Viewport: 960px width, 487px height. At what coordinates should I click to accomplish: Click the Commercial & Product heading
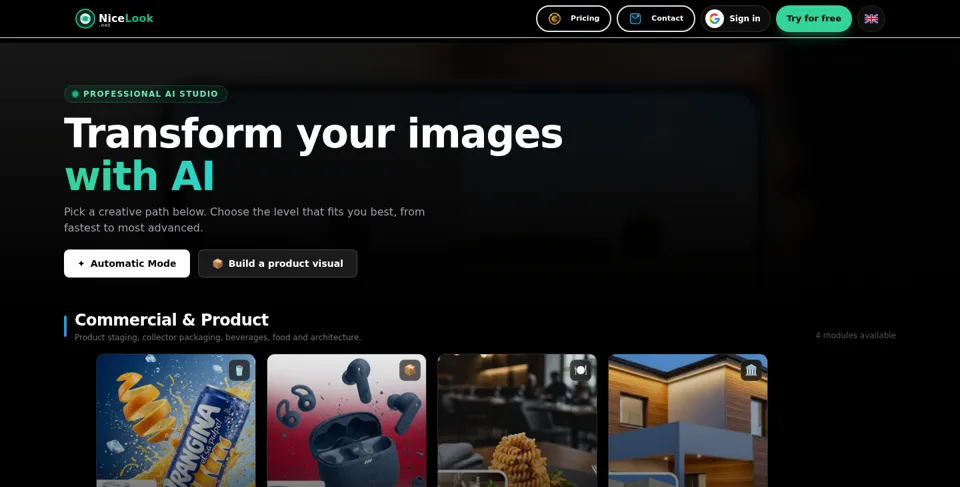point(171,320)
